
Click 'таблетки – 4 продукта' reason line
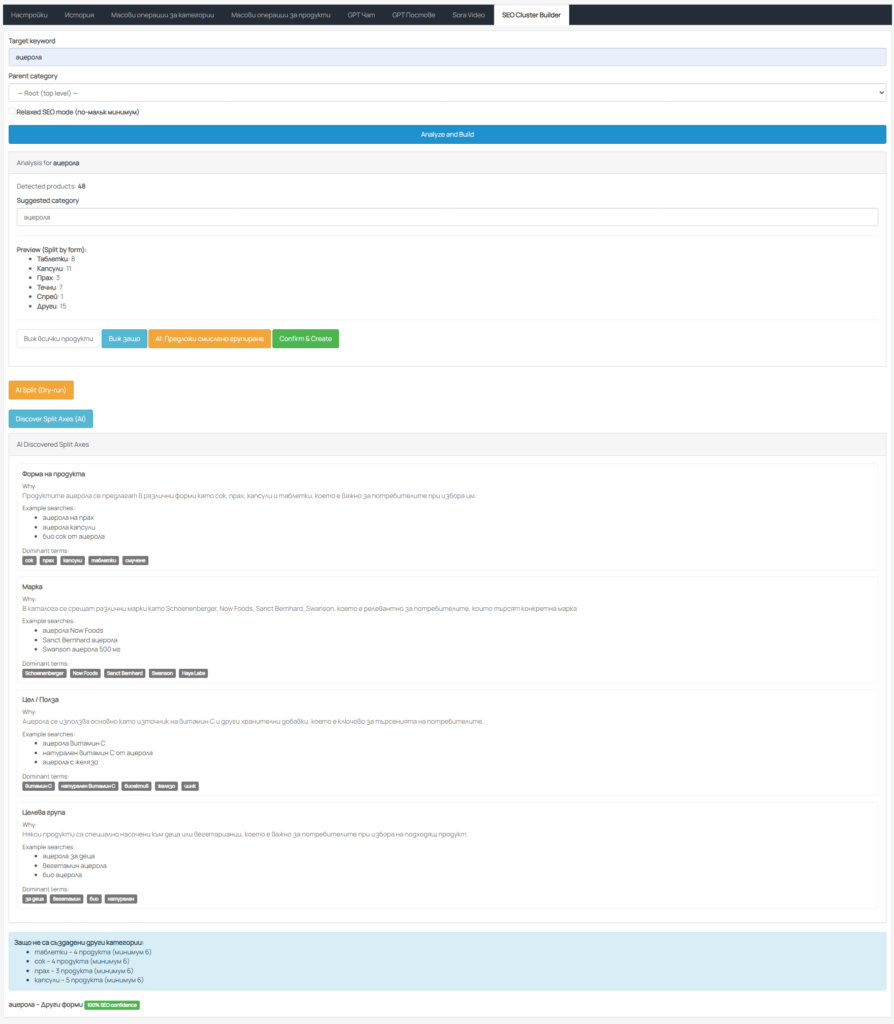pos(93,952)
